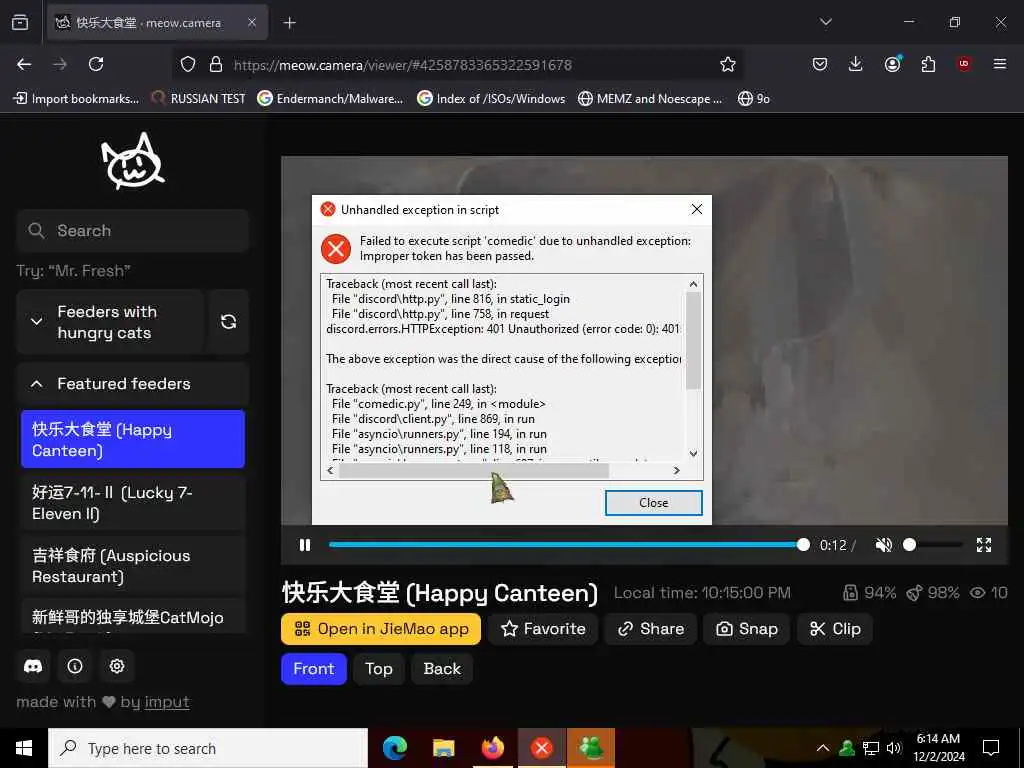Switch to the Back camera view
The image size is (1024, 768).
(442, 669)
